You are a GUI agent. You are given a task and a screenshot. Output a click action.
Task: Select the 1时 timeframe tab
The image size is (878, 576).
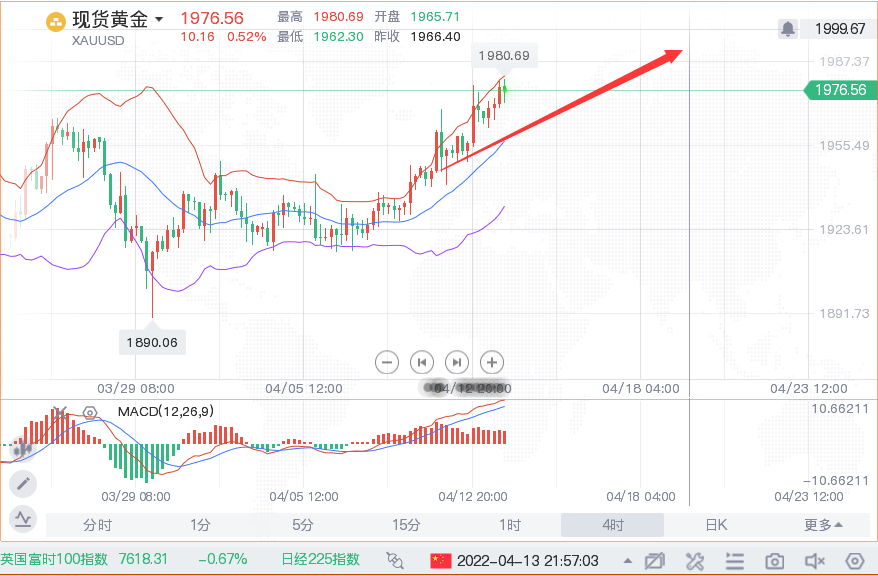[510, 525]
